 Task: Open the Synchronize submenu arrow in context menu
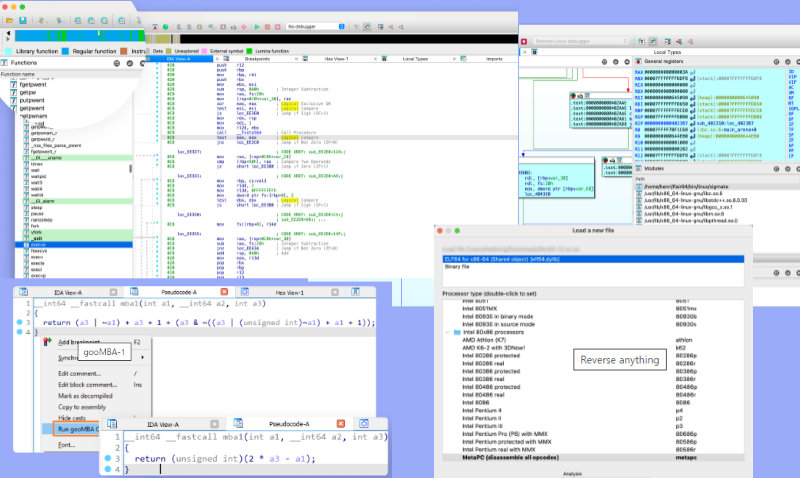[x=142, y=358]
